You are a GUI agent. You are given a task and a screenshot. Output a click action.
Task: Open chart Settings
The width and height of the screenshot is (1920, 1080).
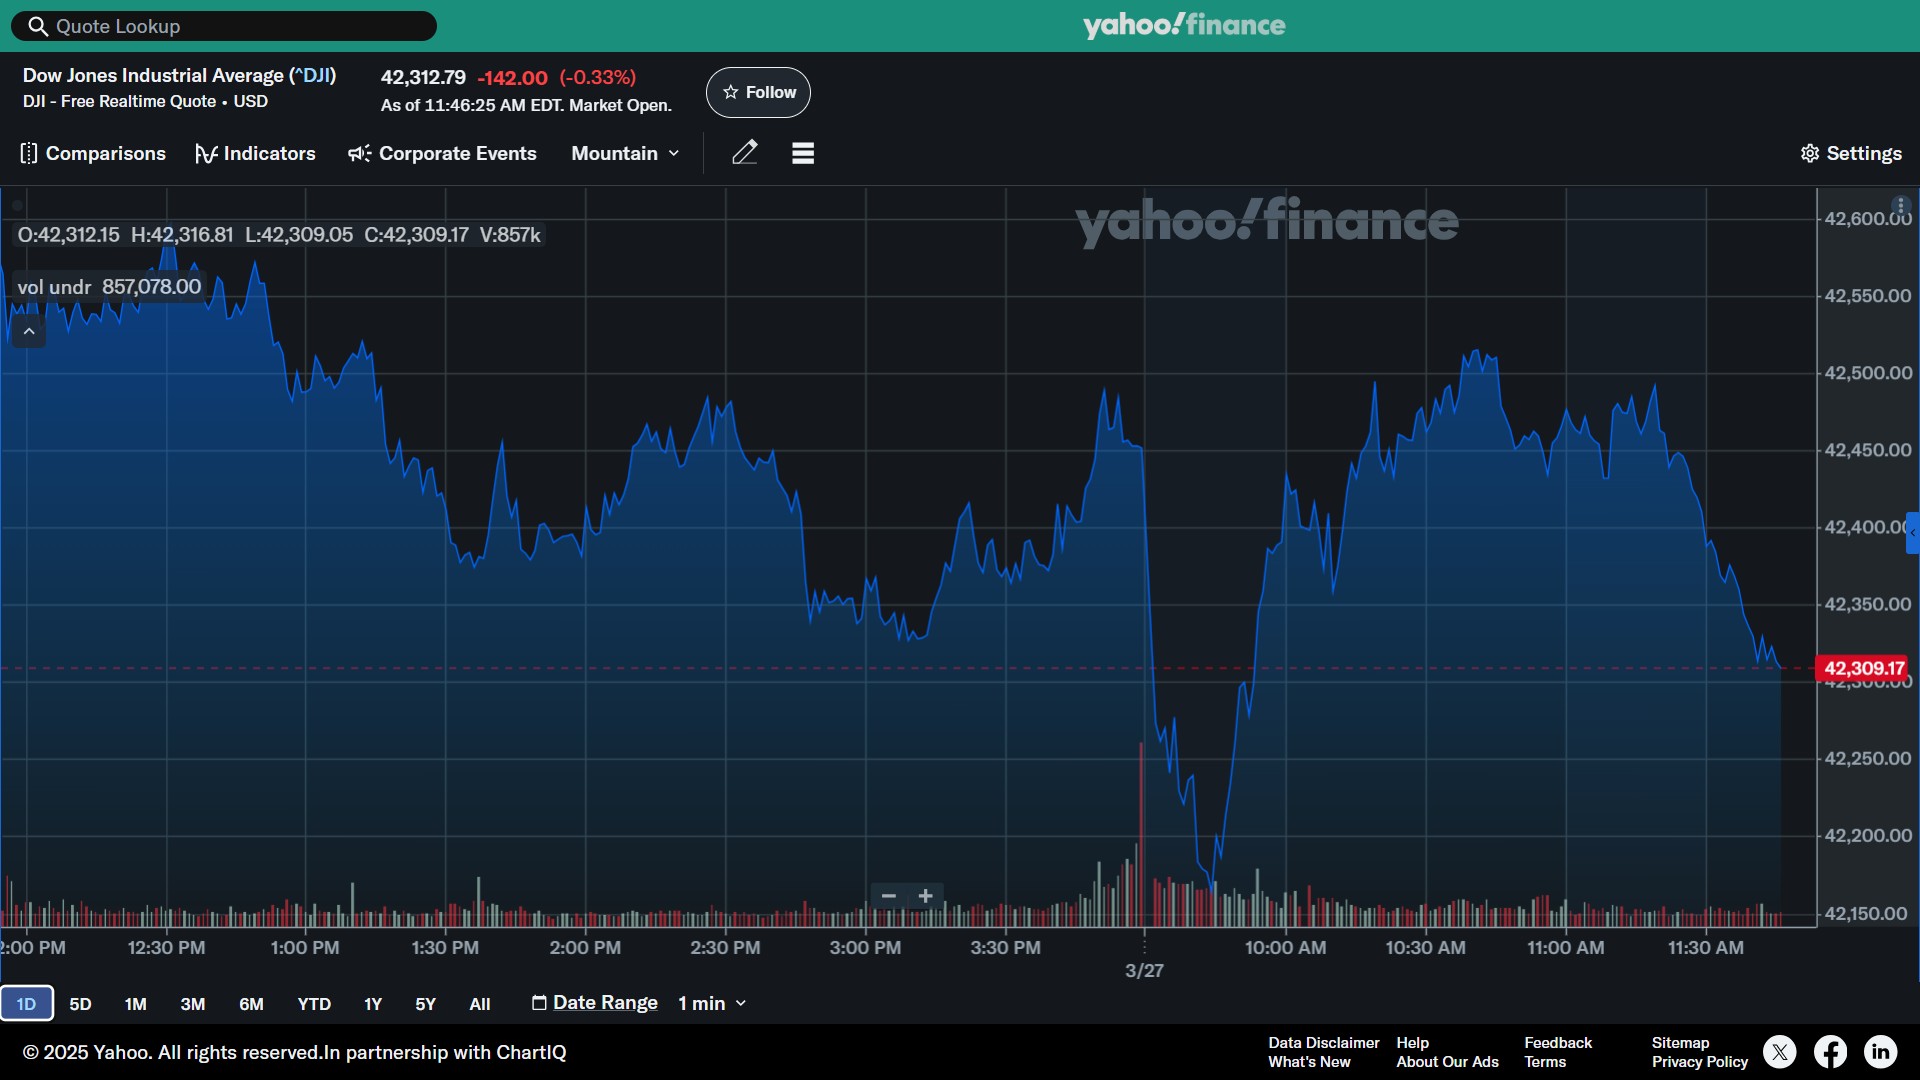[1851, 153]
